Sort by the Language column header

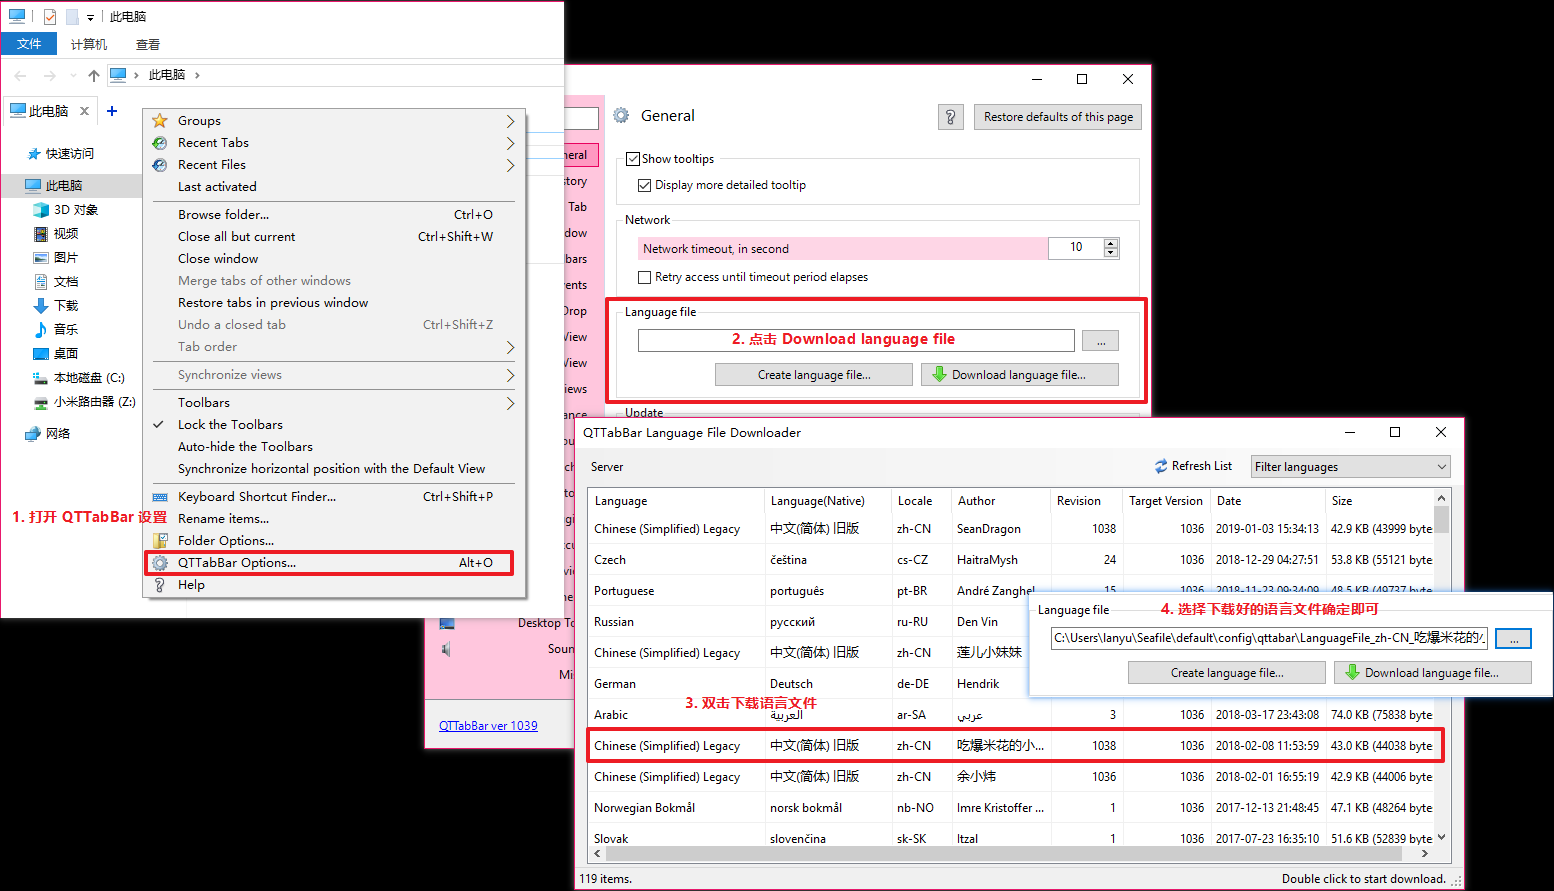click(x=677, y=501)
